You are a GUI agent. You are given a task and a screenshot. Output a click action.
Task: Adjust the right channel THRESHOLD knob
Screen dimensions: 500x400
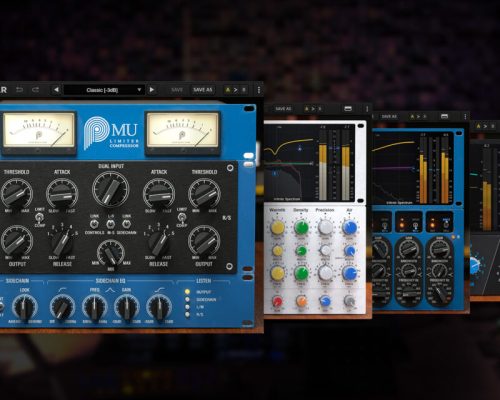point(204,194)
